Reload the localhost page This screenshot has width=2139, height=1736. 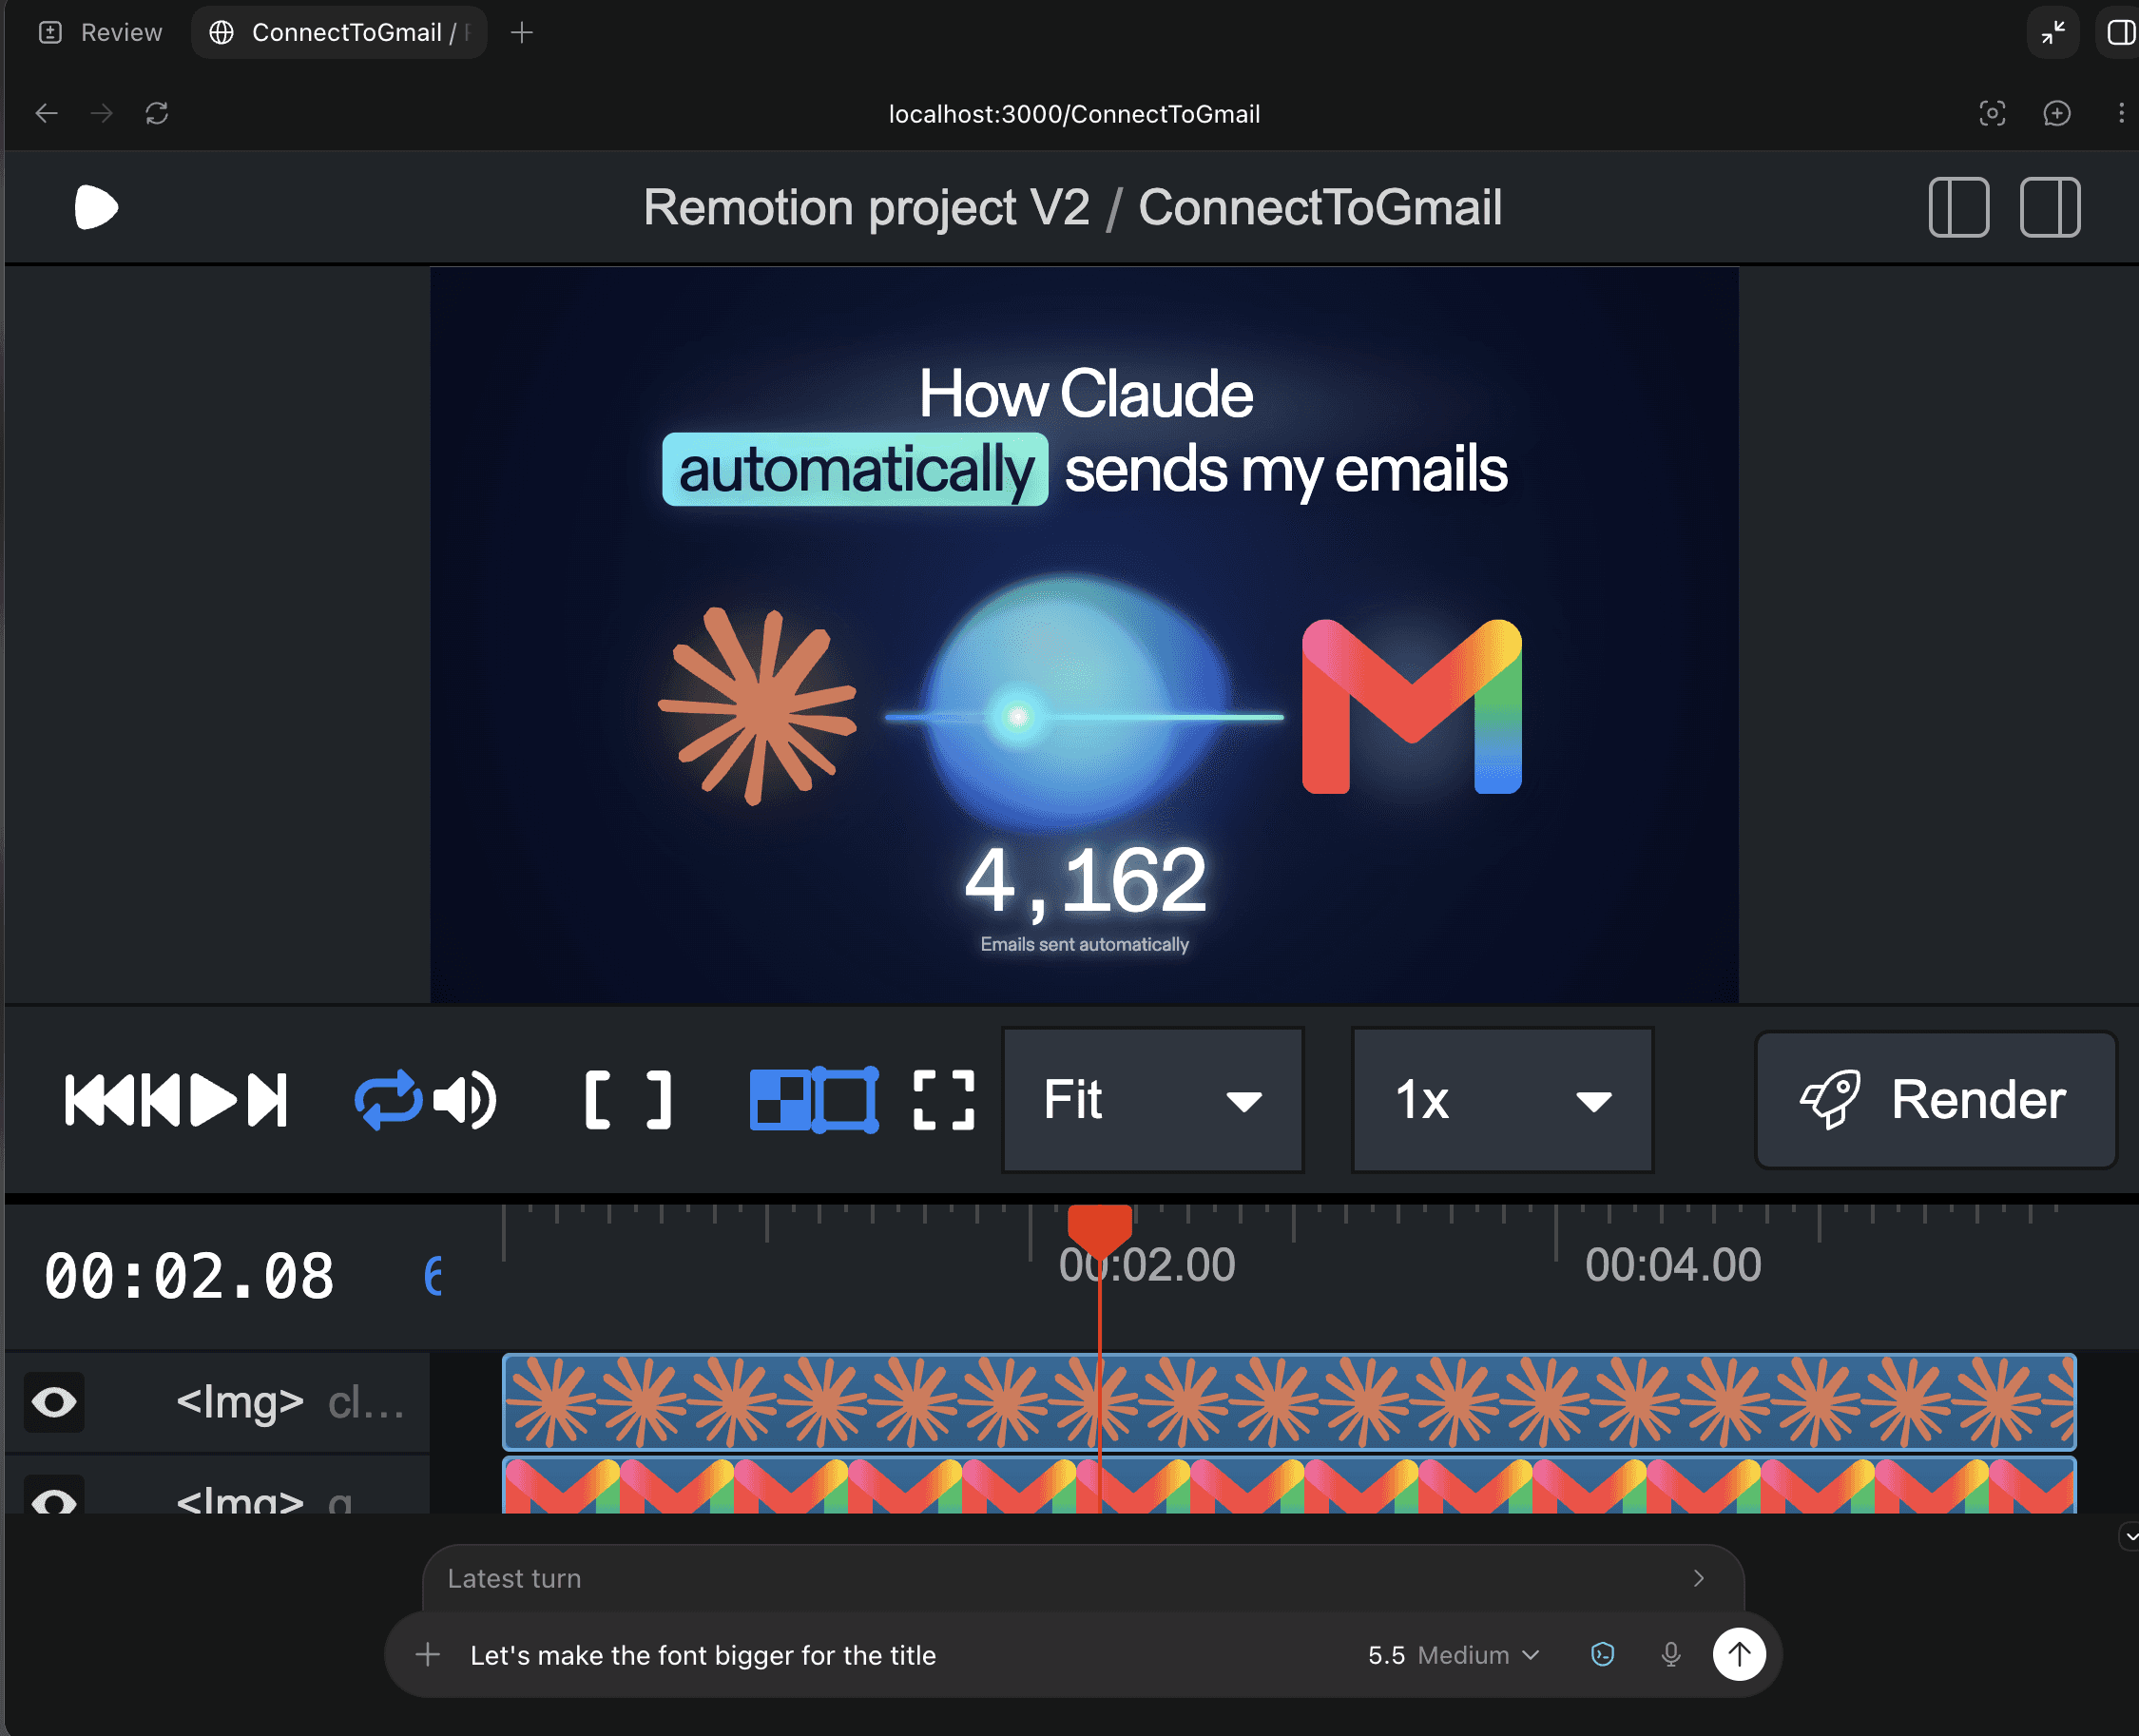pos(156,113)
